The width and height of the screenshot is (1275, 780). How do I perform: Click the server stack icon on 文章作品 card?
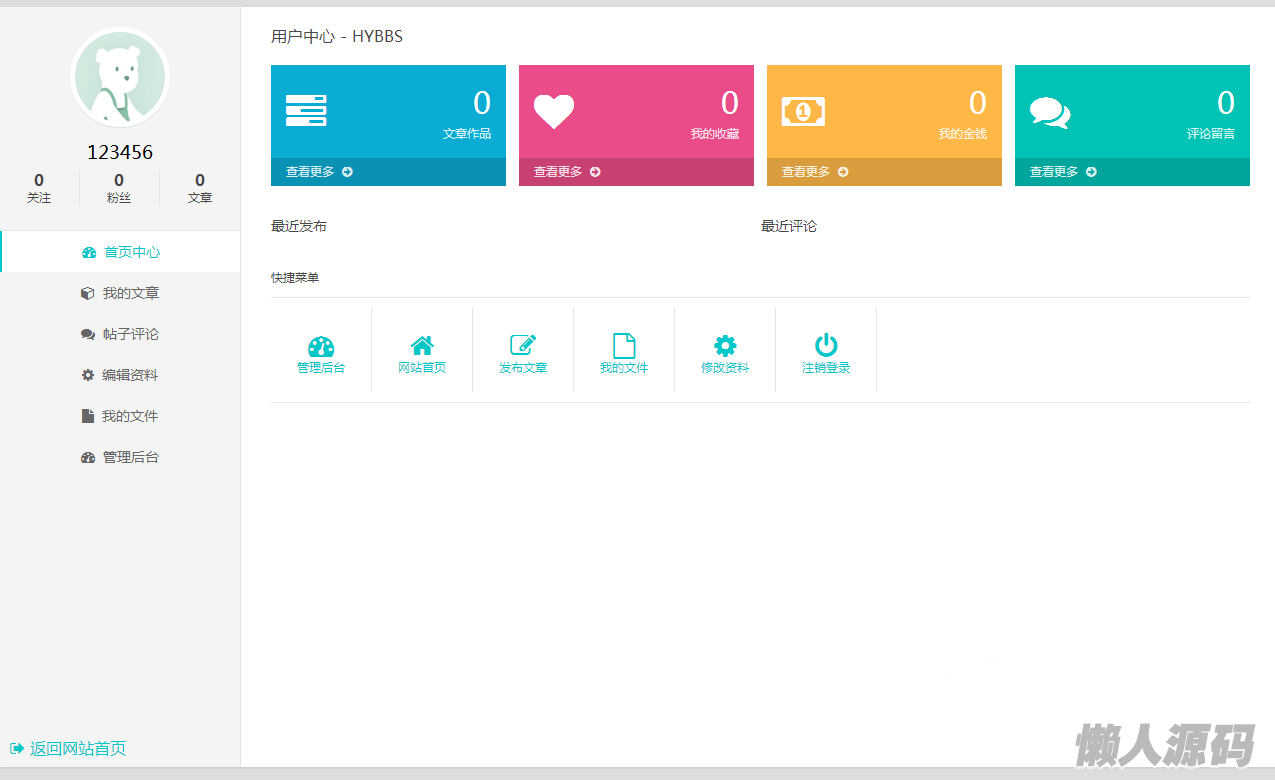coord(306,110)
